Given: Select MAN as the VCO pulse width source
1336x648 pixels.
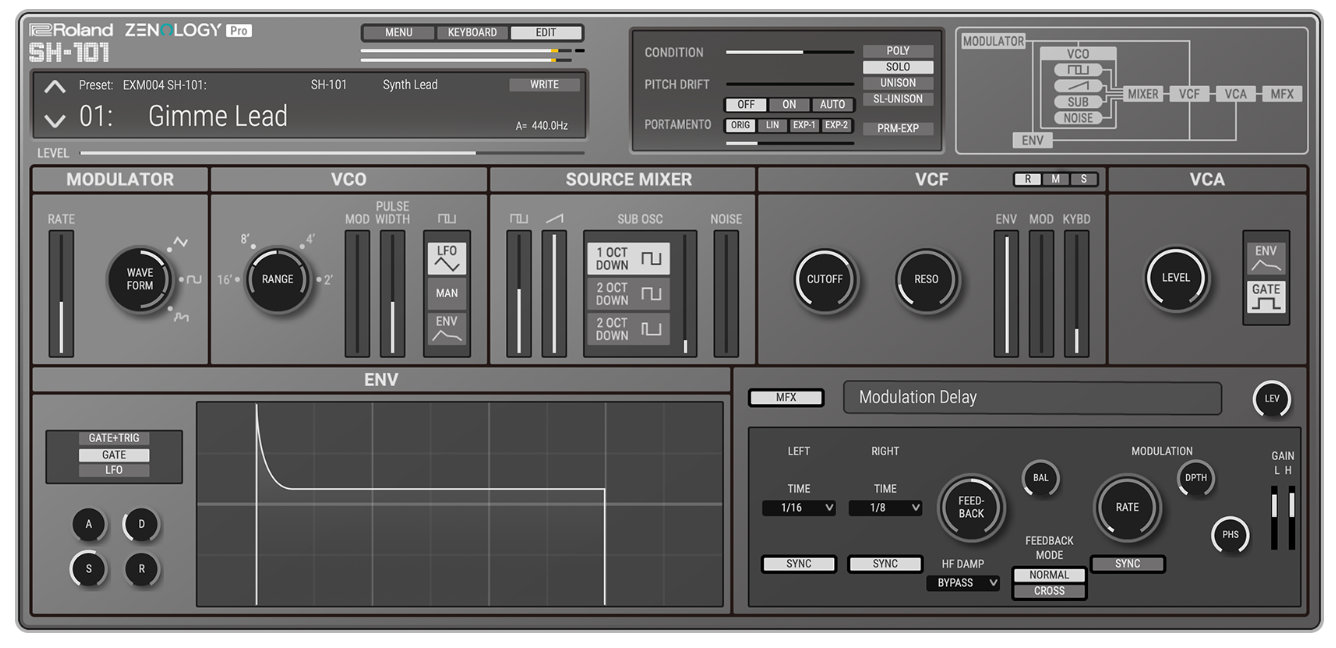Looking at the screenshot, I should [x=446, y=293].
